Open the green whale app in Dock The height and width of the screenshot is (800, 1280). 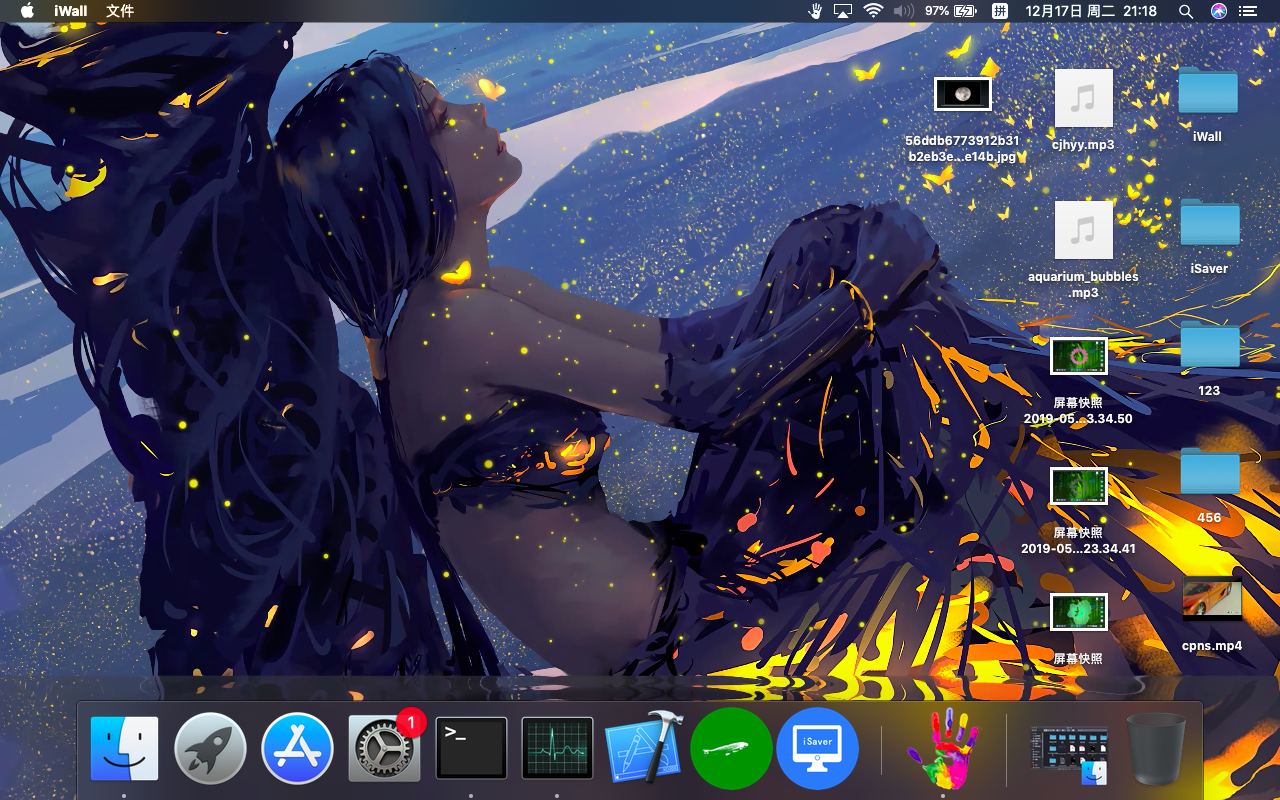click(731, 748)
